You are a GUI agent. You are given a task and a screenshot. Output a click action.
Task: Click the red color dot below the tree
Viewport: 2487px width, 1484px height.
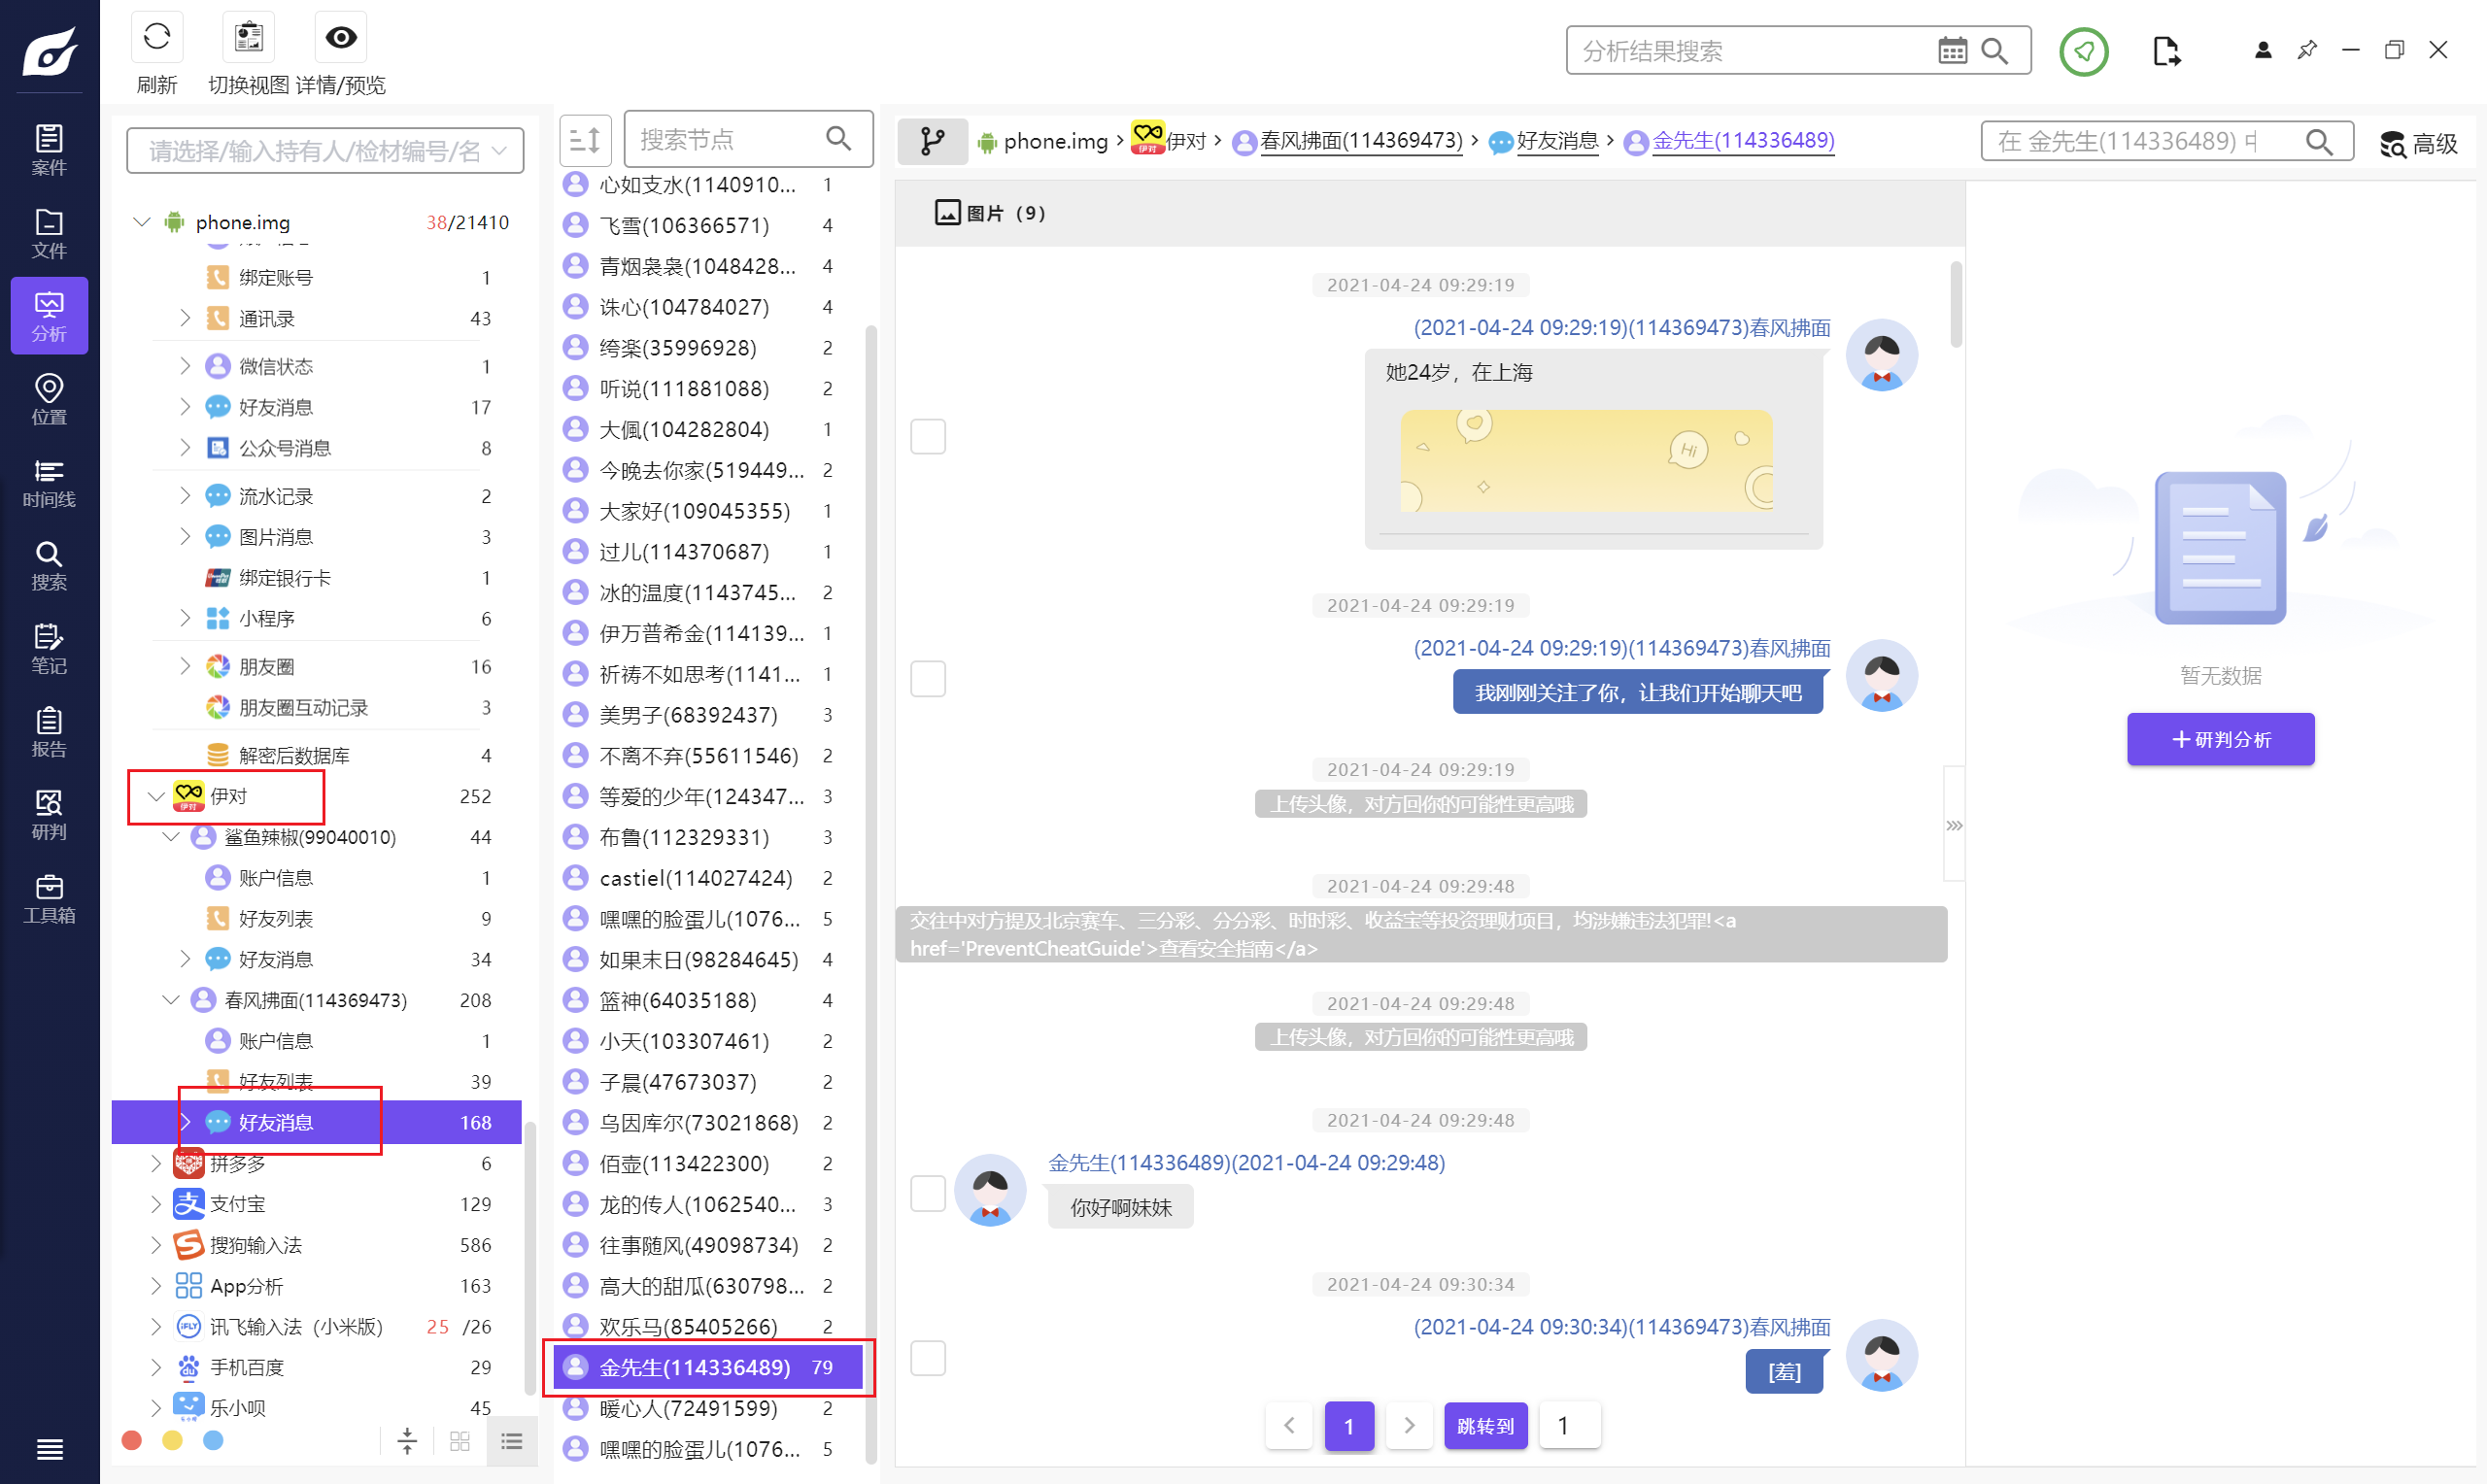pos(132,1439)
